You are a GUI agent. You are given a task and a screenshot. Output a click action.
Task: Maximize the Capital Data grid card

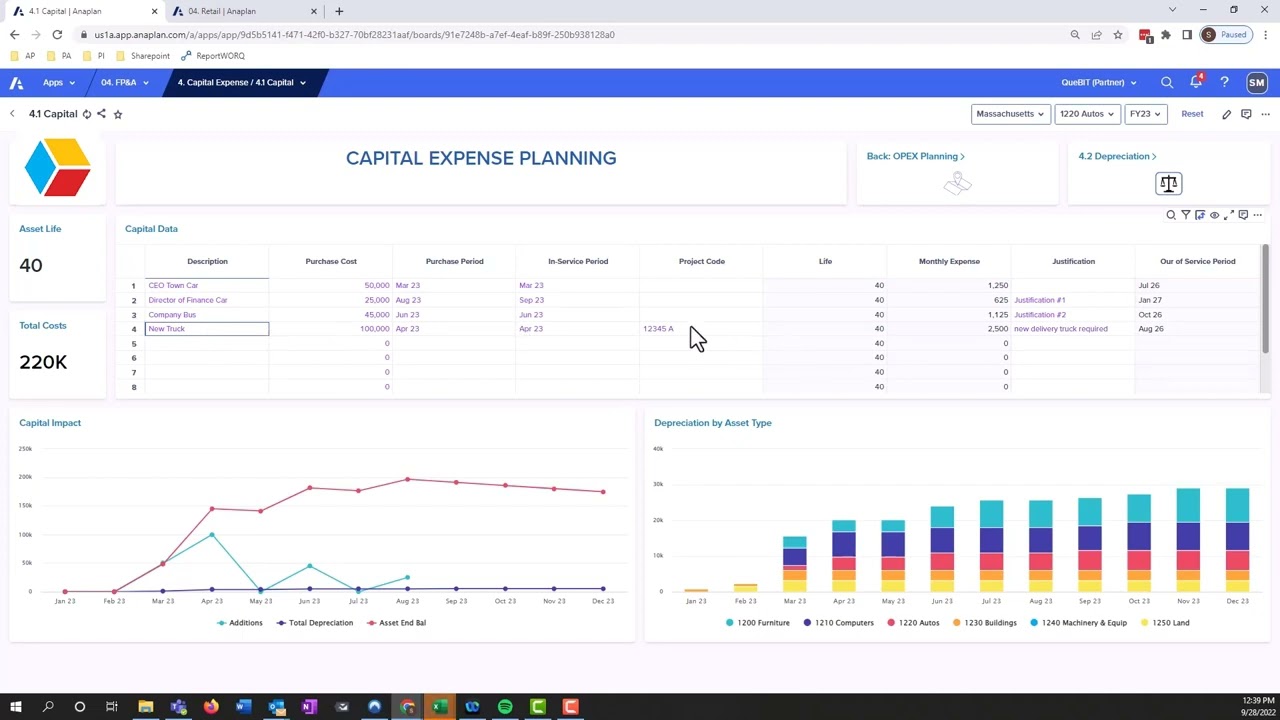[x=1229, y=215]
